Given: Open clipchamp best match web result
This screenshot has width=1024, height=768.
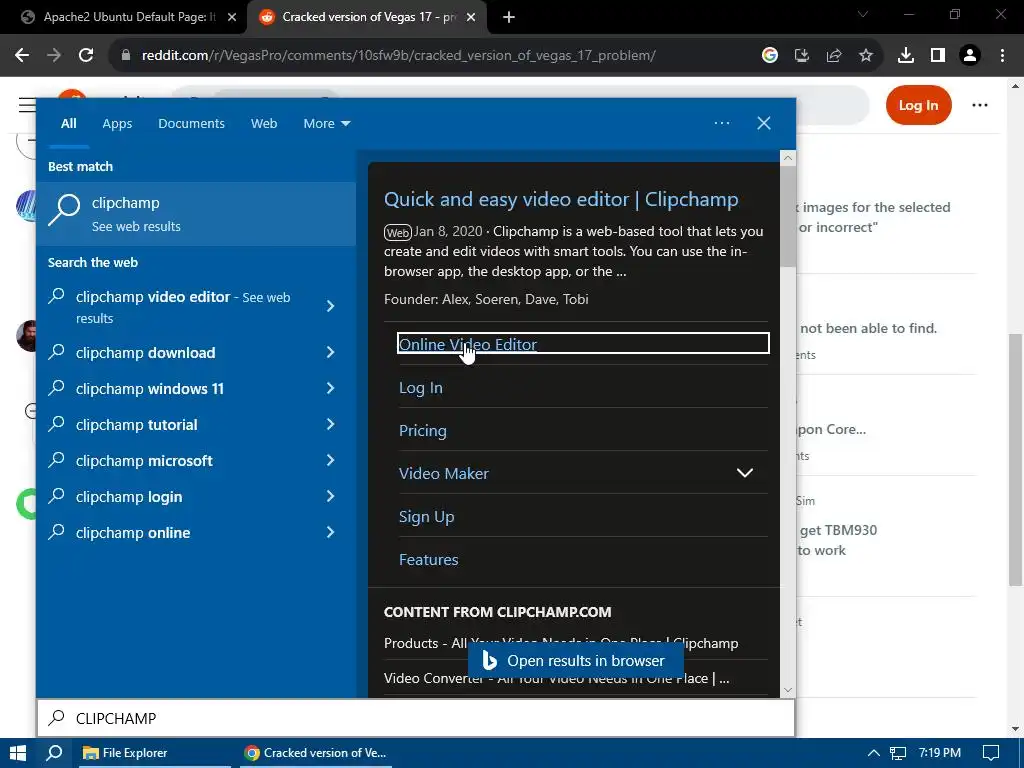Looking at the screenshot, I should pyautogui.click(x=196, y=214).
